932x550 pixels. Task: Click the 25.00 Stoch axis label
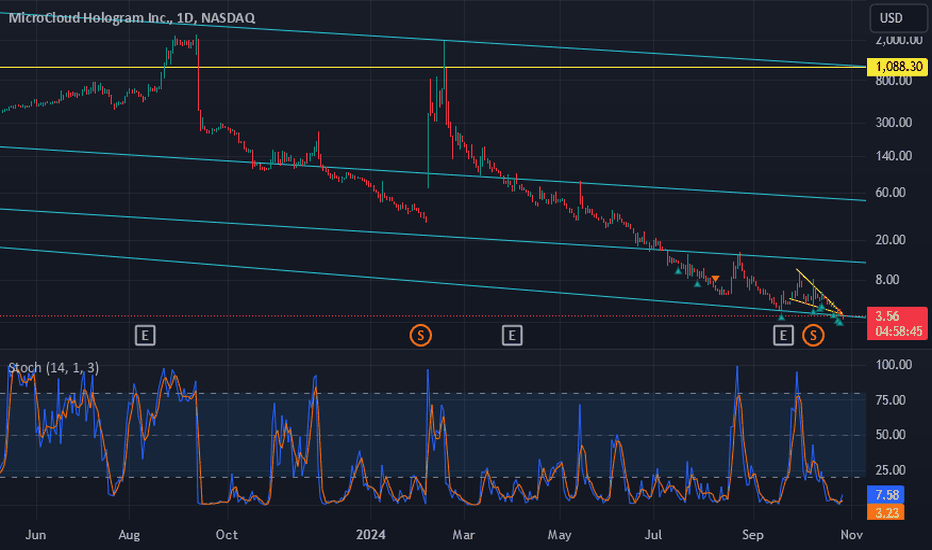(890, 470)
